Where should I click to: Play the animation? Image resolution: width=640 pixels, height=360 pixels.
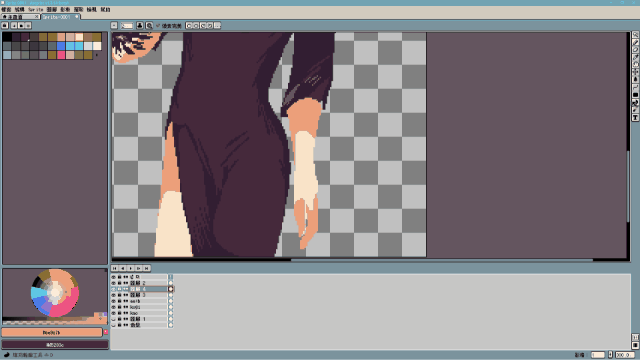[x=131, y=268]
